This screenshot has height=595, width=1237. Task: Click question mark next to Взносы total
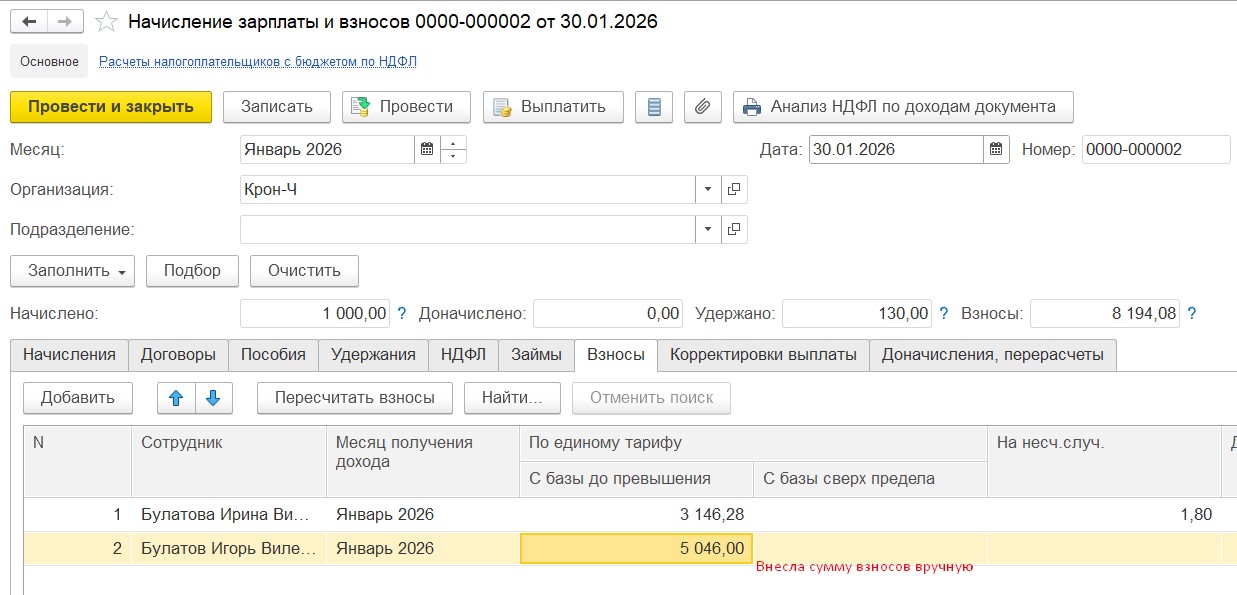pos(1191,314)
